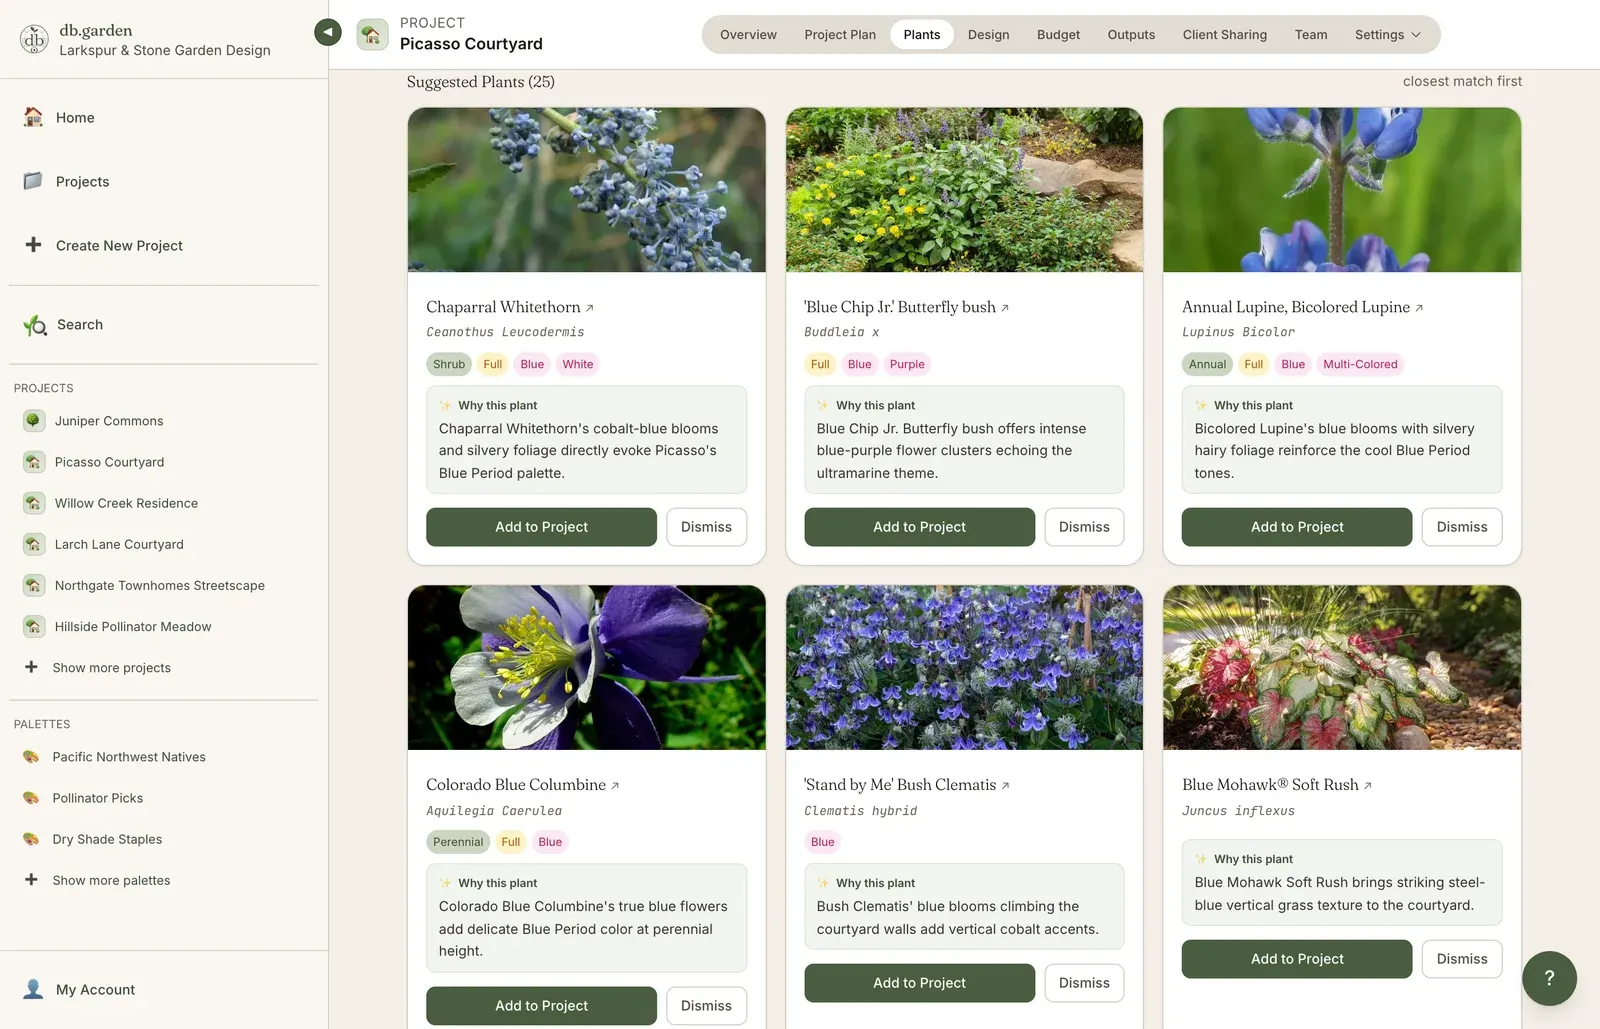Click the Search leaf magnifier icon

pos(35,325)
